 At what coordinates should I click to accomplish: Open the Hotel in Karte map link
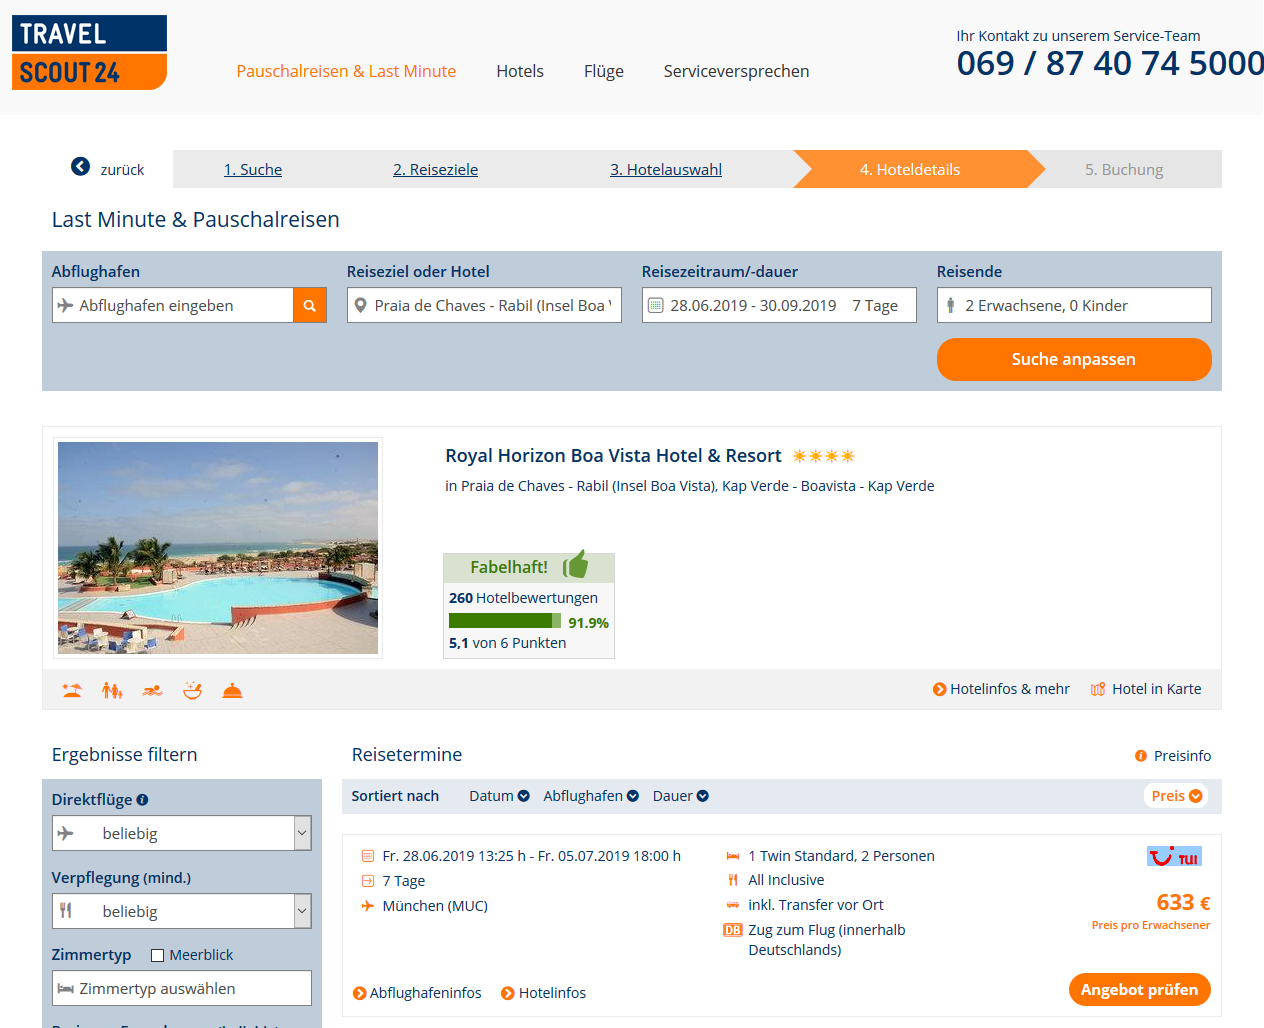pos(1146,689)
